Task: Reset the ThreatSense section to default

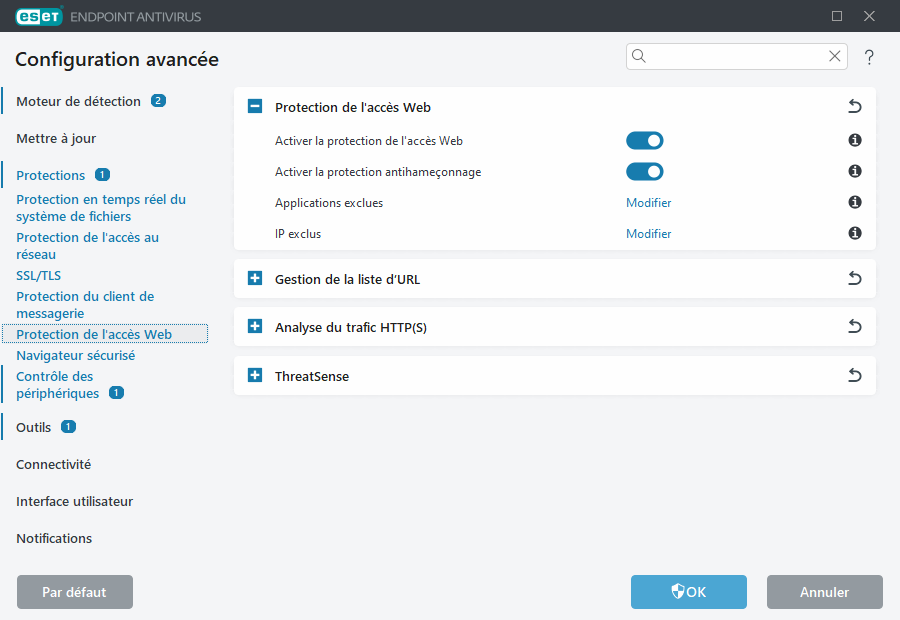Action: (x=854, y=376)
